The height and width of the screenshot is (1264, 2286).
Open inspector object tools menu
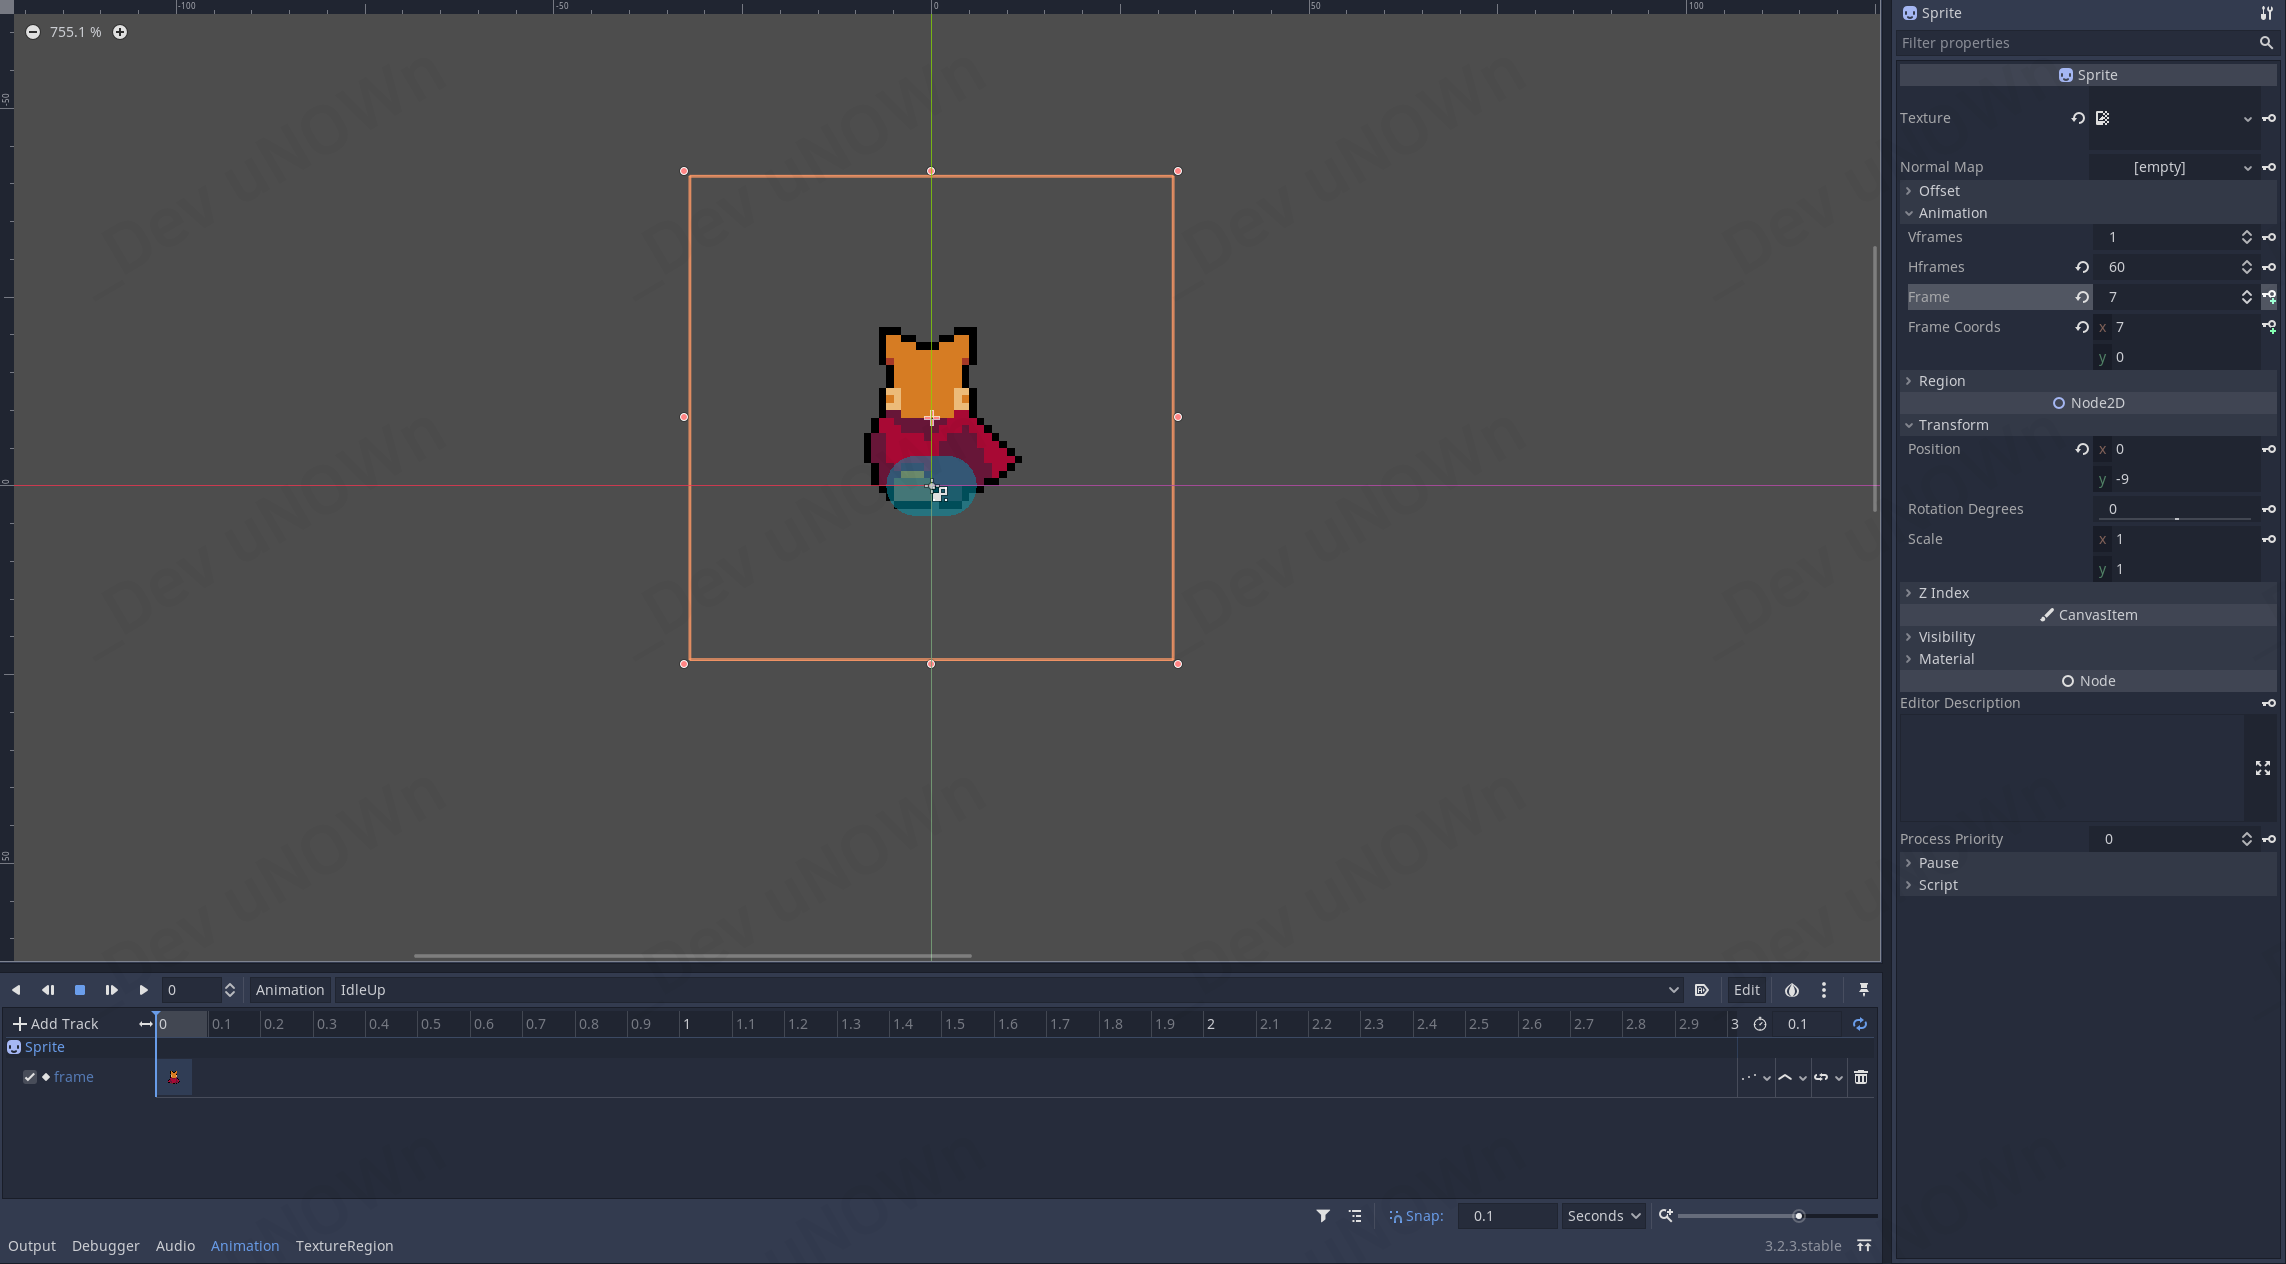[2266, 13]
